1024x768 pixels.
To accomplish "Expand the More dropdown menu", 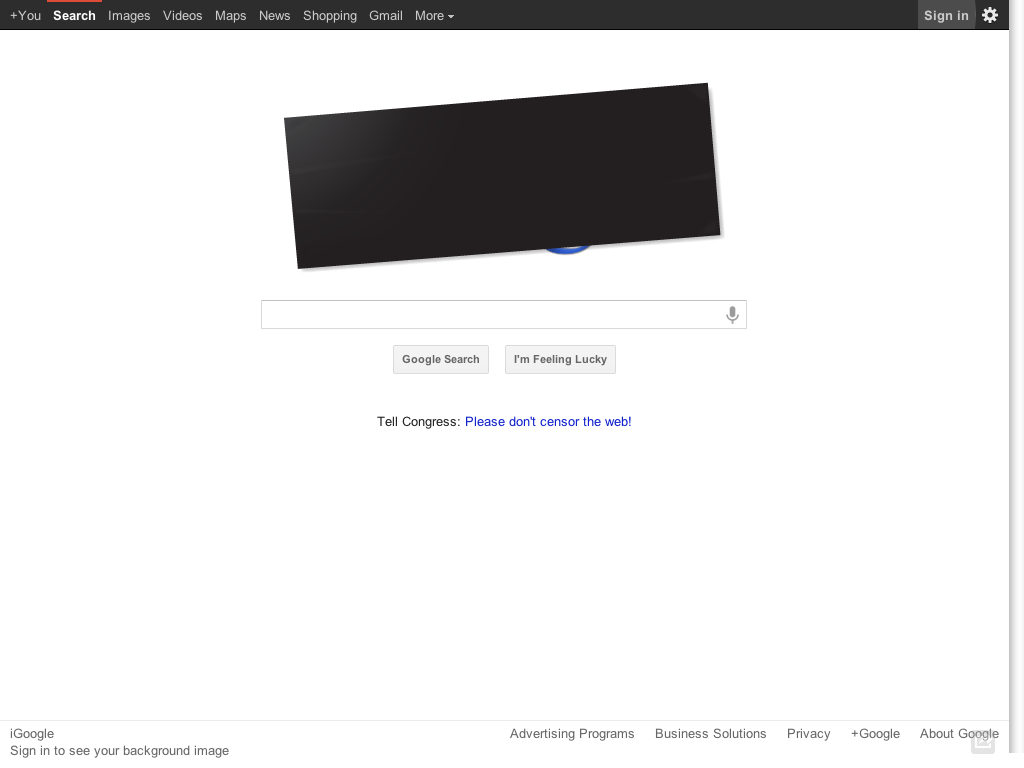I will tap(434, 15).
